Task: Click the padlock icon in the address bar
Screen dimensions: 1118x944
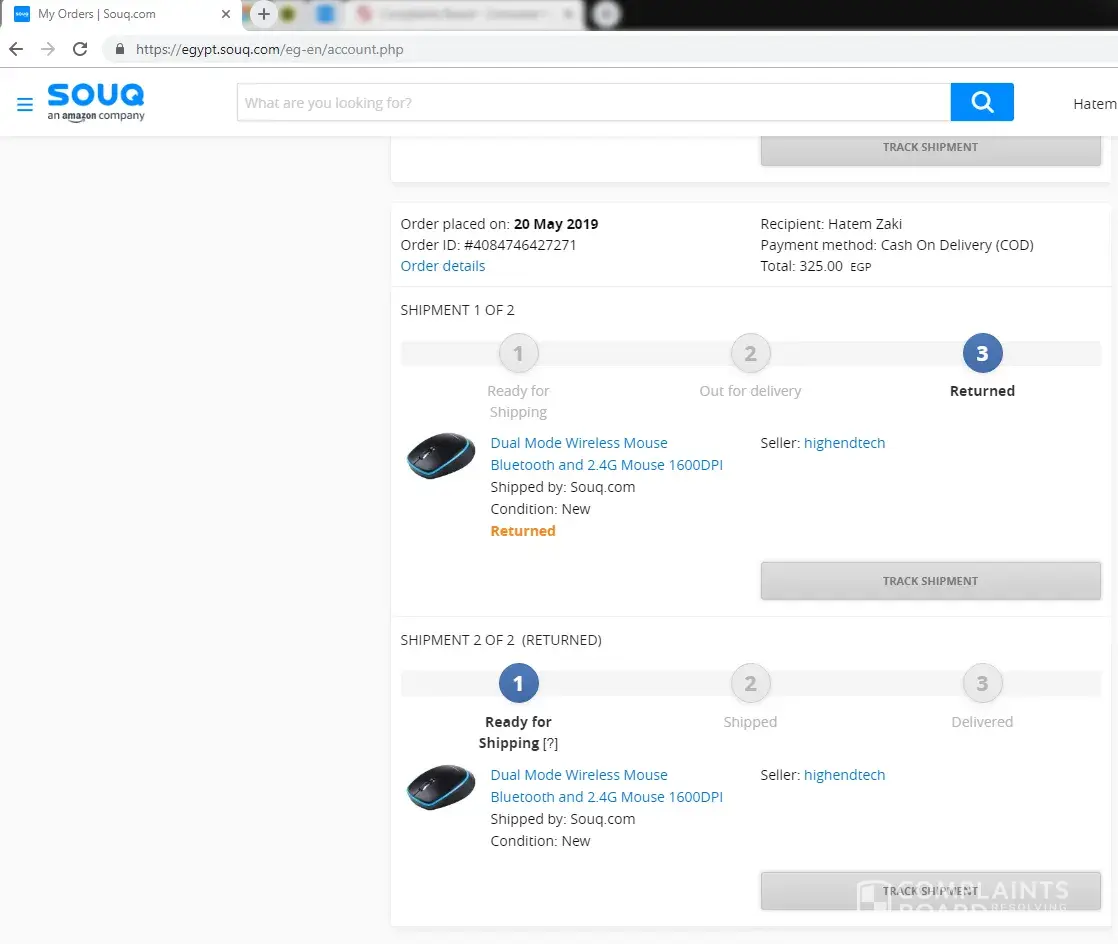Action: 120,49
